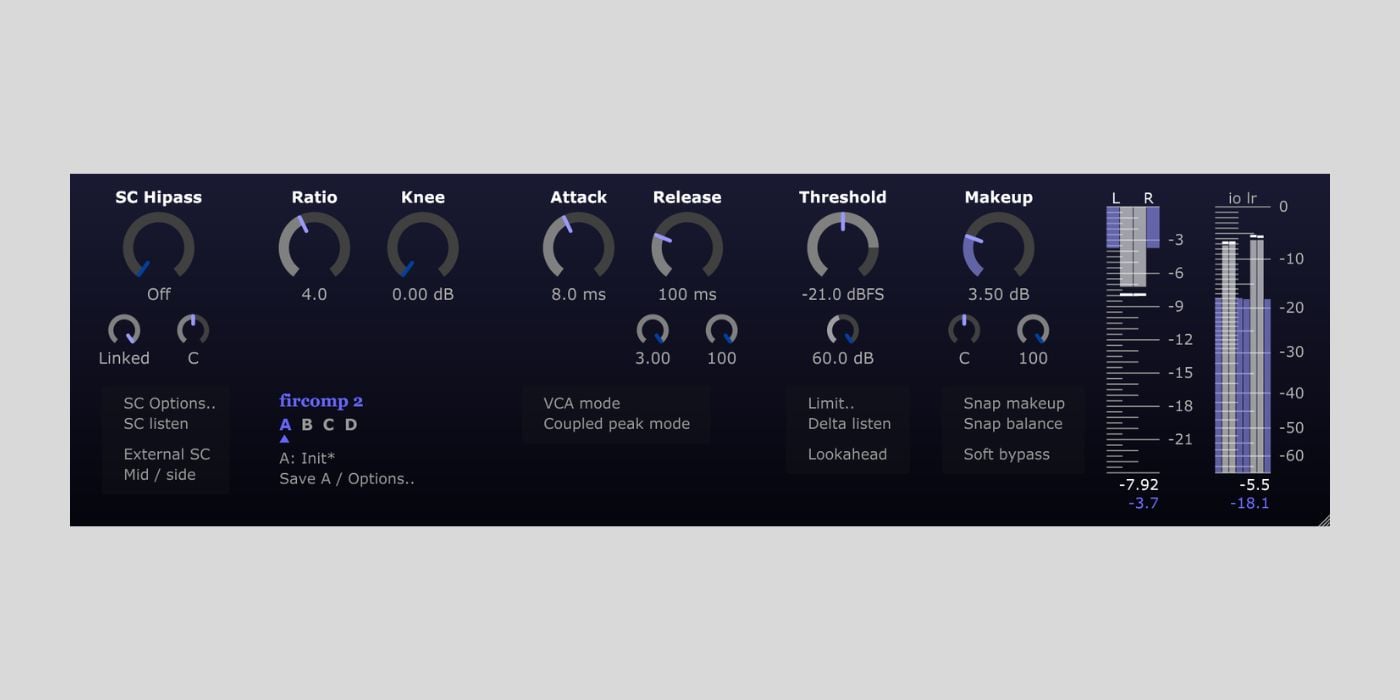
Task: Click the Ratio knob
Action: tap(314, 246)
